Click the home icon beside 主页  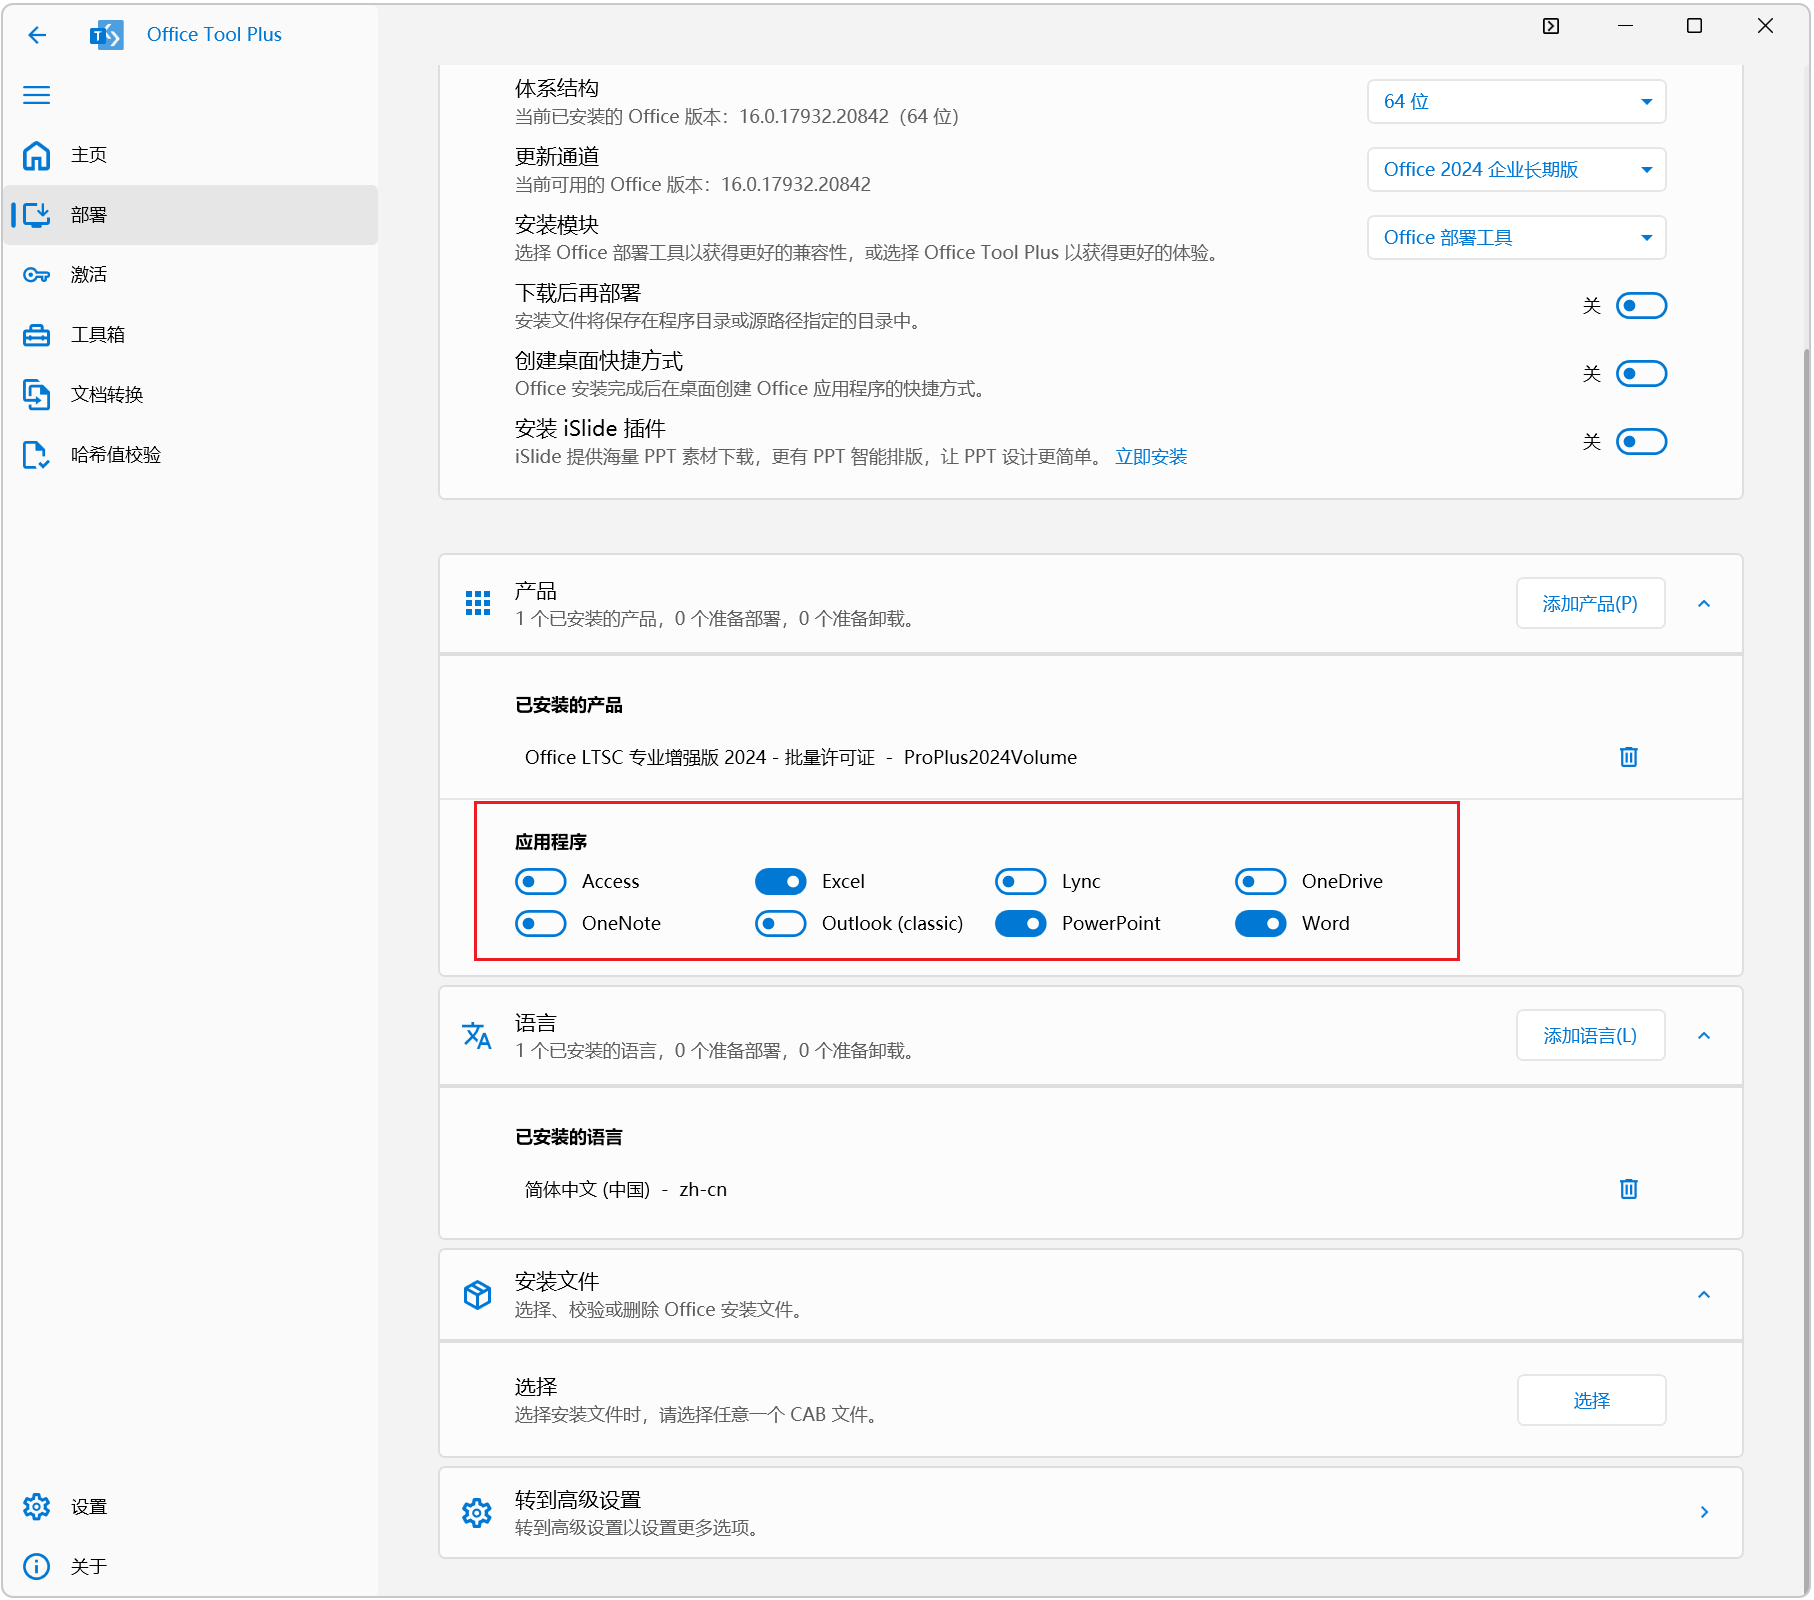[37, 155]
